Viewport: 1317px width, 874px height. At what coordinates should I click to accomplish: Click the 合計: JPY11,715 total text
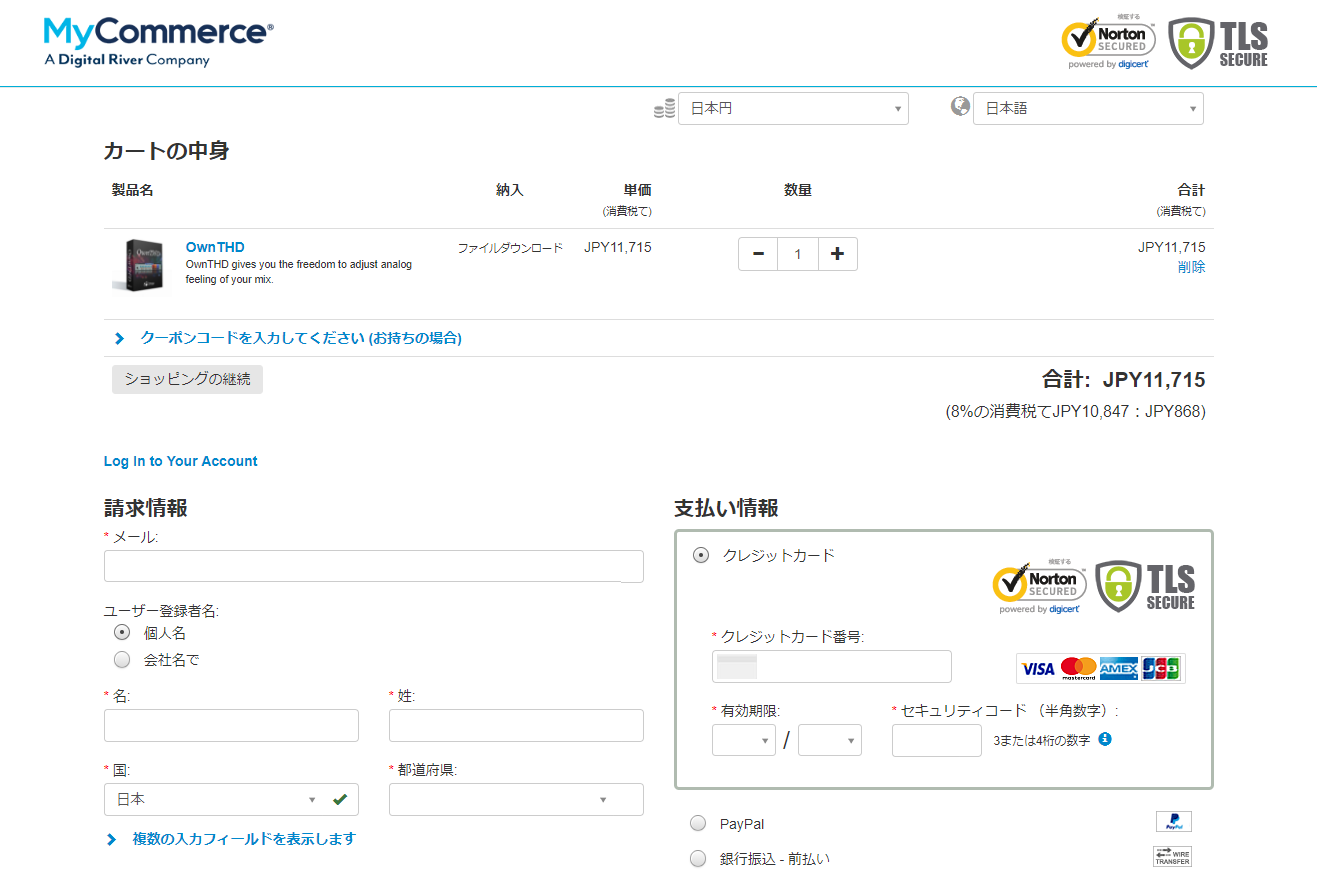1124,380
